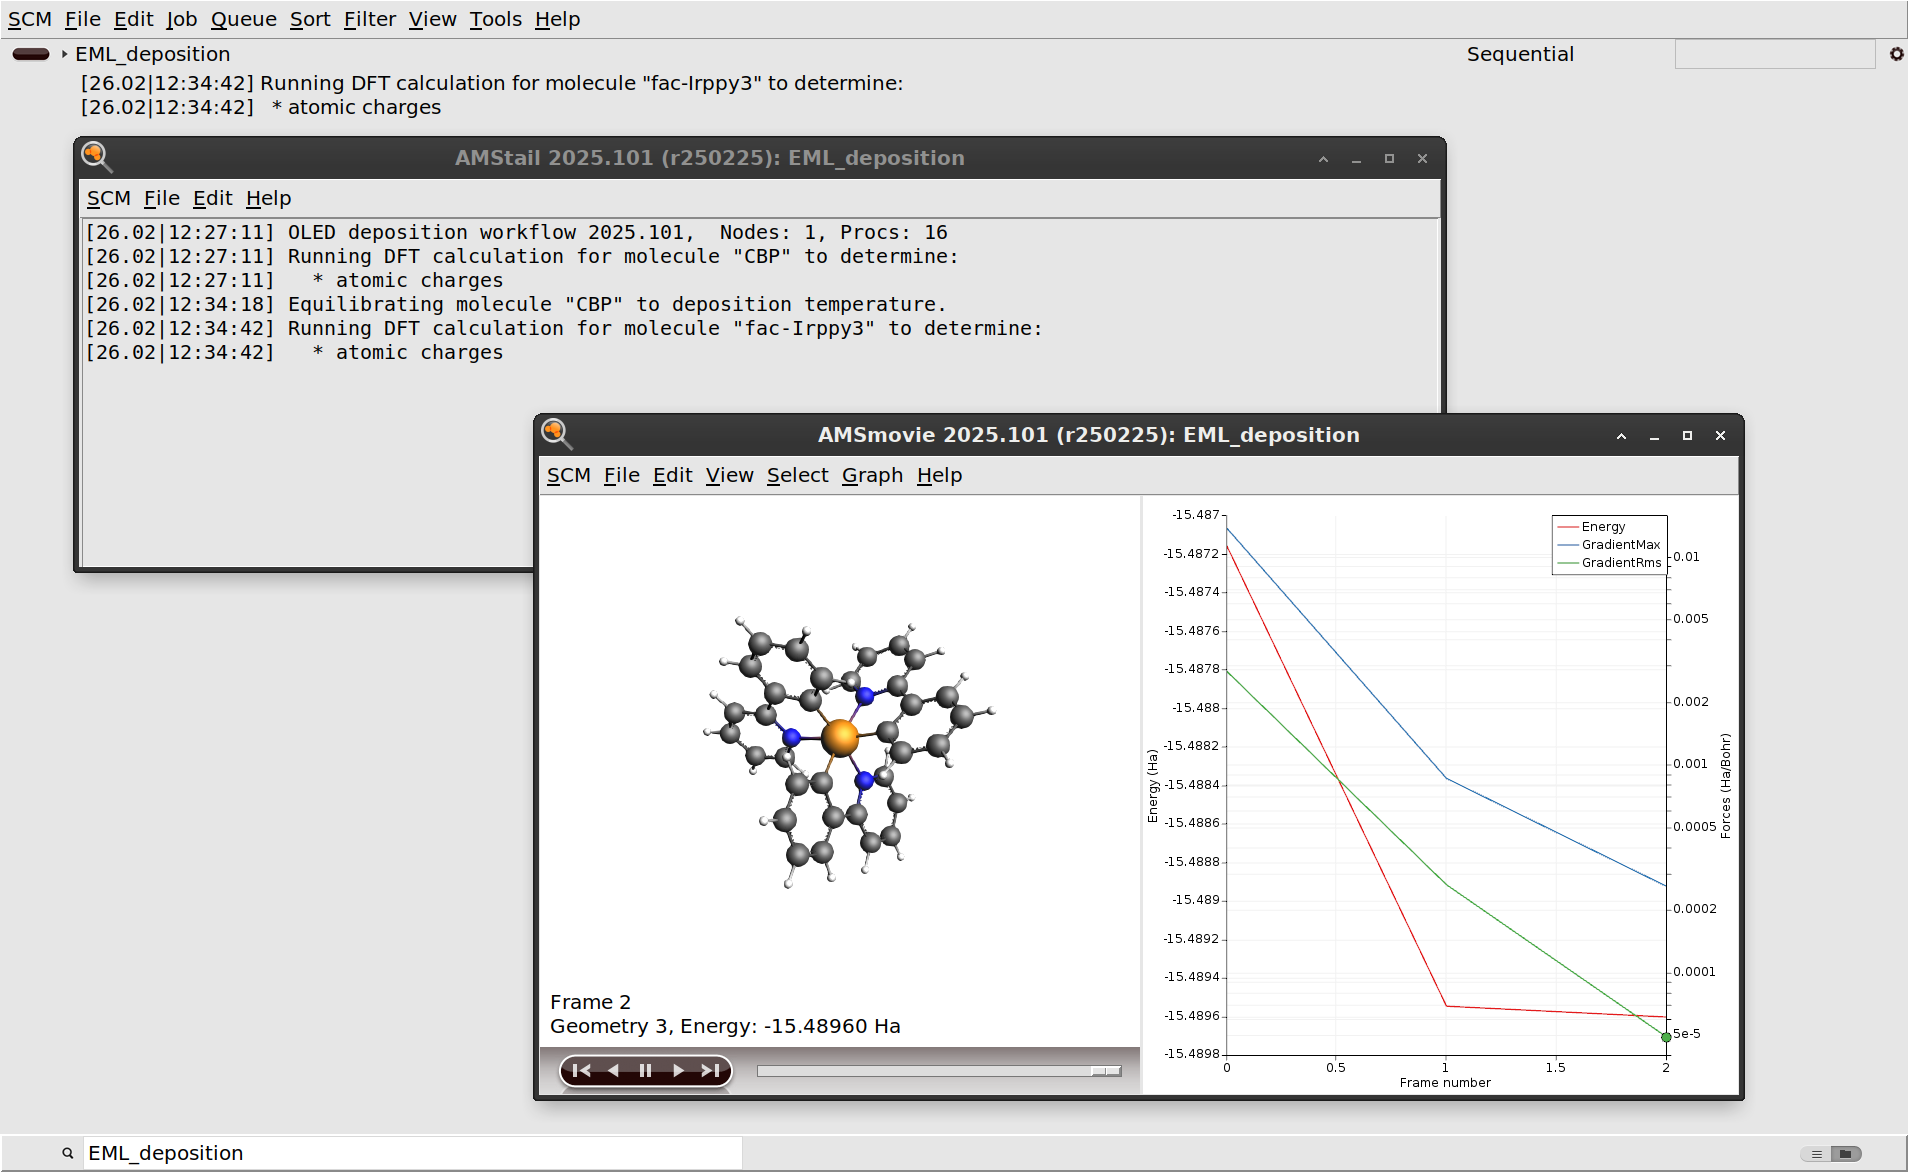This screenshot has width=1908, height=1172.
Task: Open the Graph menu in AMSmovie
Action: pyautogui.click(x=872, y=476)
